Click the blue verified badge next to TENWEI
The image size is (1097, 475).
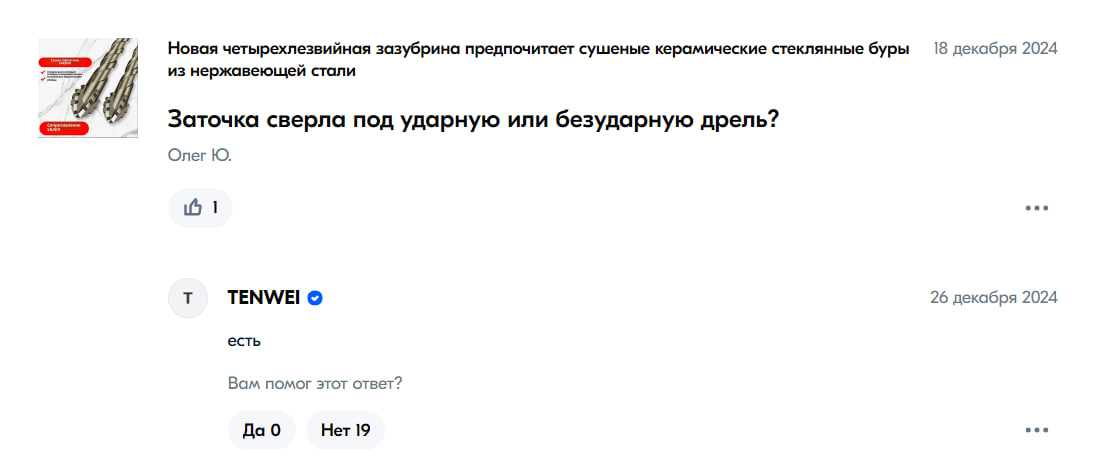pyautogui.click(x=315, y=298)
